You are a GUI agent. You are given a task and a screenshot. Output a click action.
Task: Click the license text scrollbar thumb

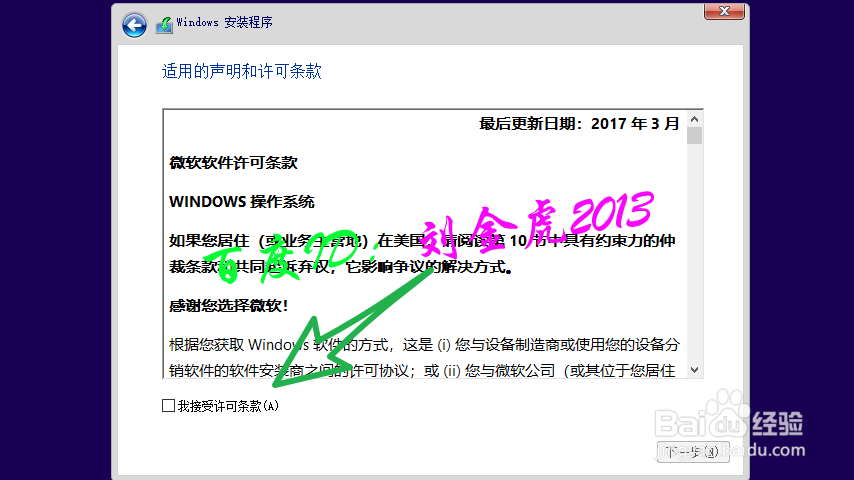pyautogui.click(x=694, y=136)
